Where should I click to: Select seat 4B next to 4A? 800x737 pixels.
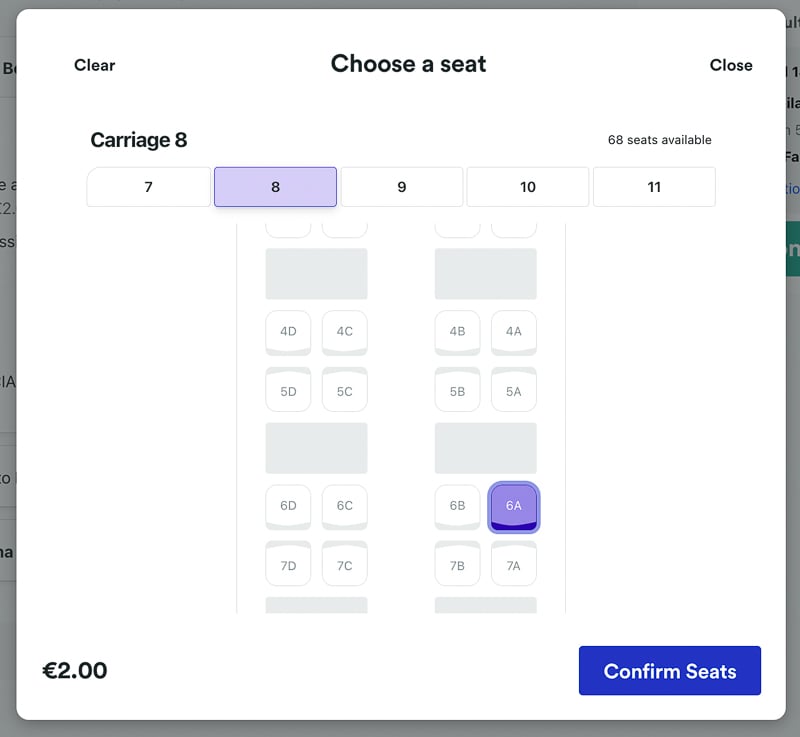(x=457, y=332)
